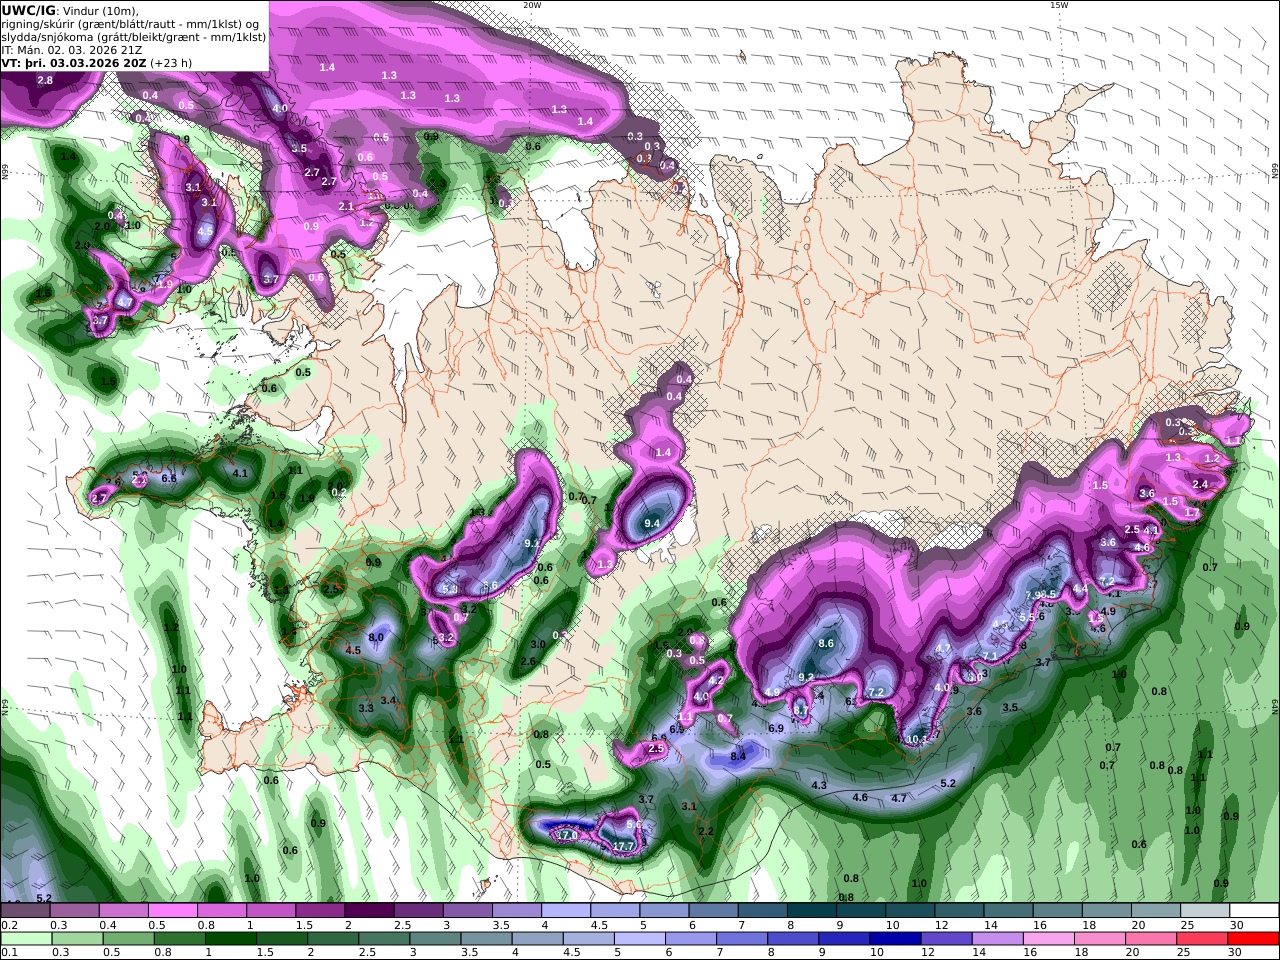Click the '2.8' snow value in the top-left corner
The height and width of the screenshot is (960, 1280).
[45, 80]
